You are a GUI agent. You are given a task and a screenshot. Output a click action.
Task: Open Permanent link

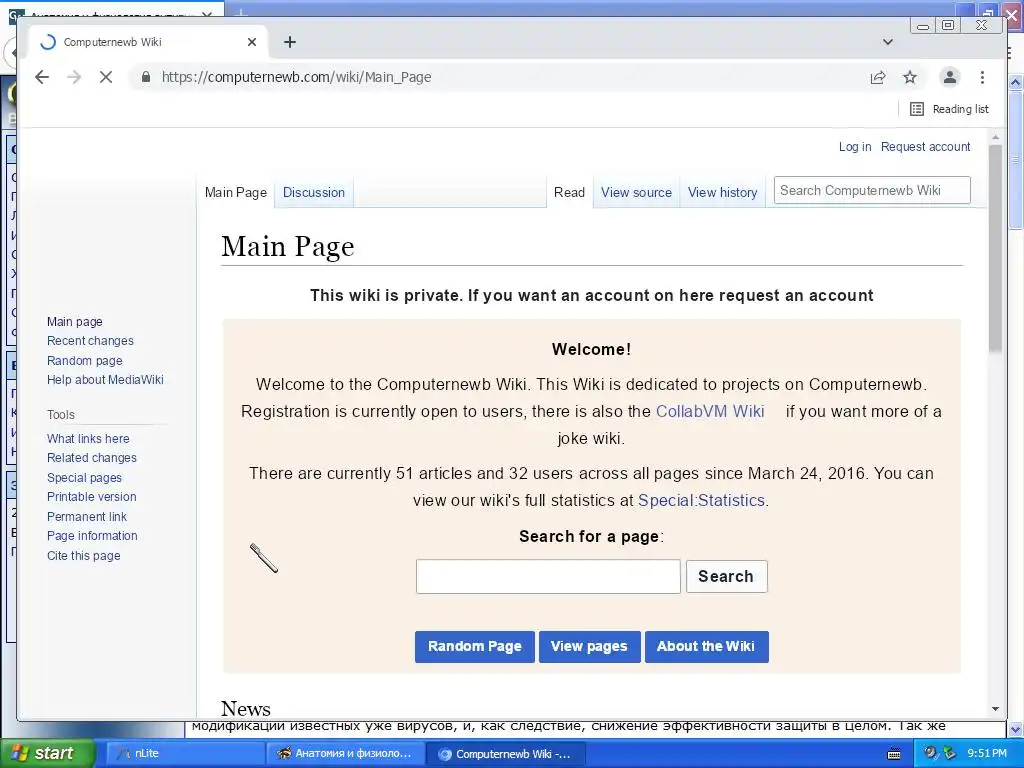point(87,517)
